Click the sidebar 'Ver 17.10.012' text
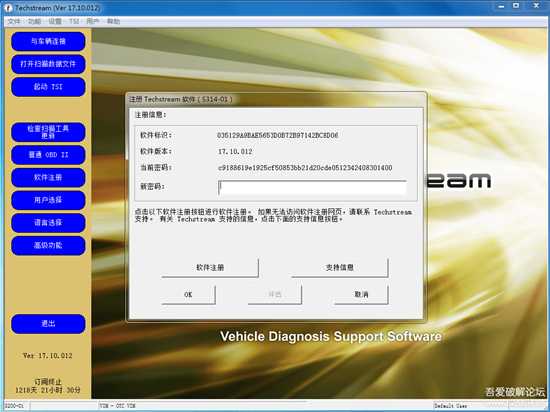The height and width of the screenshot is (412, 550). tap(48, 356)
